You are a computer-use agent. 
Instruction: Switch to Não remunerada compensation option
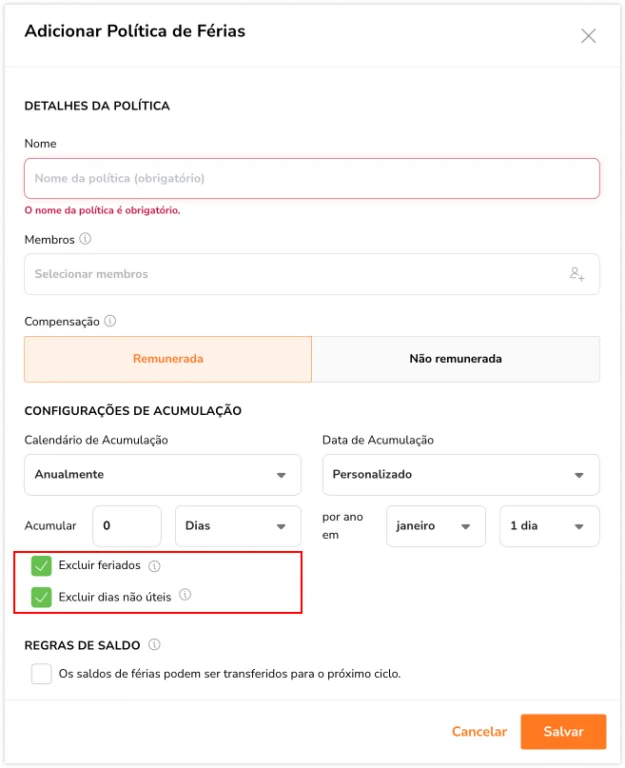click(456, 359)
